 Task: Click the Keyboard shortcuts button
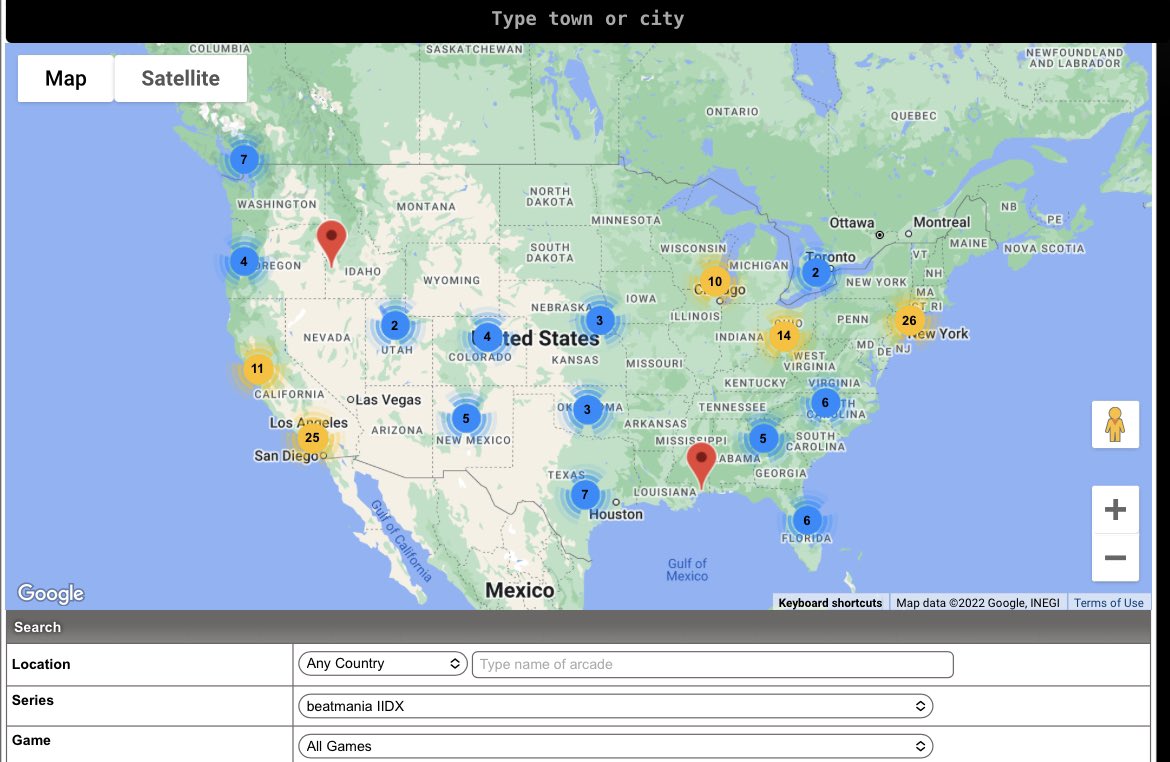tap(830, 603)
